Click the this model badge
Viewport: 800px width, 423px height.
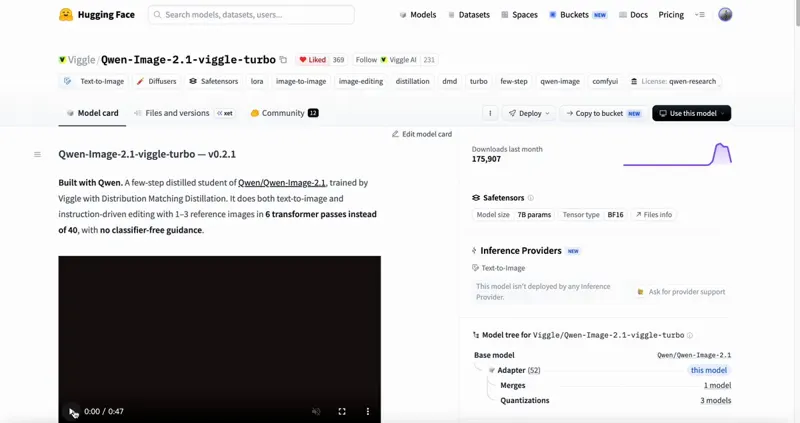(x=709, y=370)
